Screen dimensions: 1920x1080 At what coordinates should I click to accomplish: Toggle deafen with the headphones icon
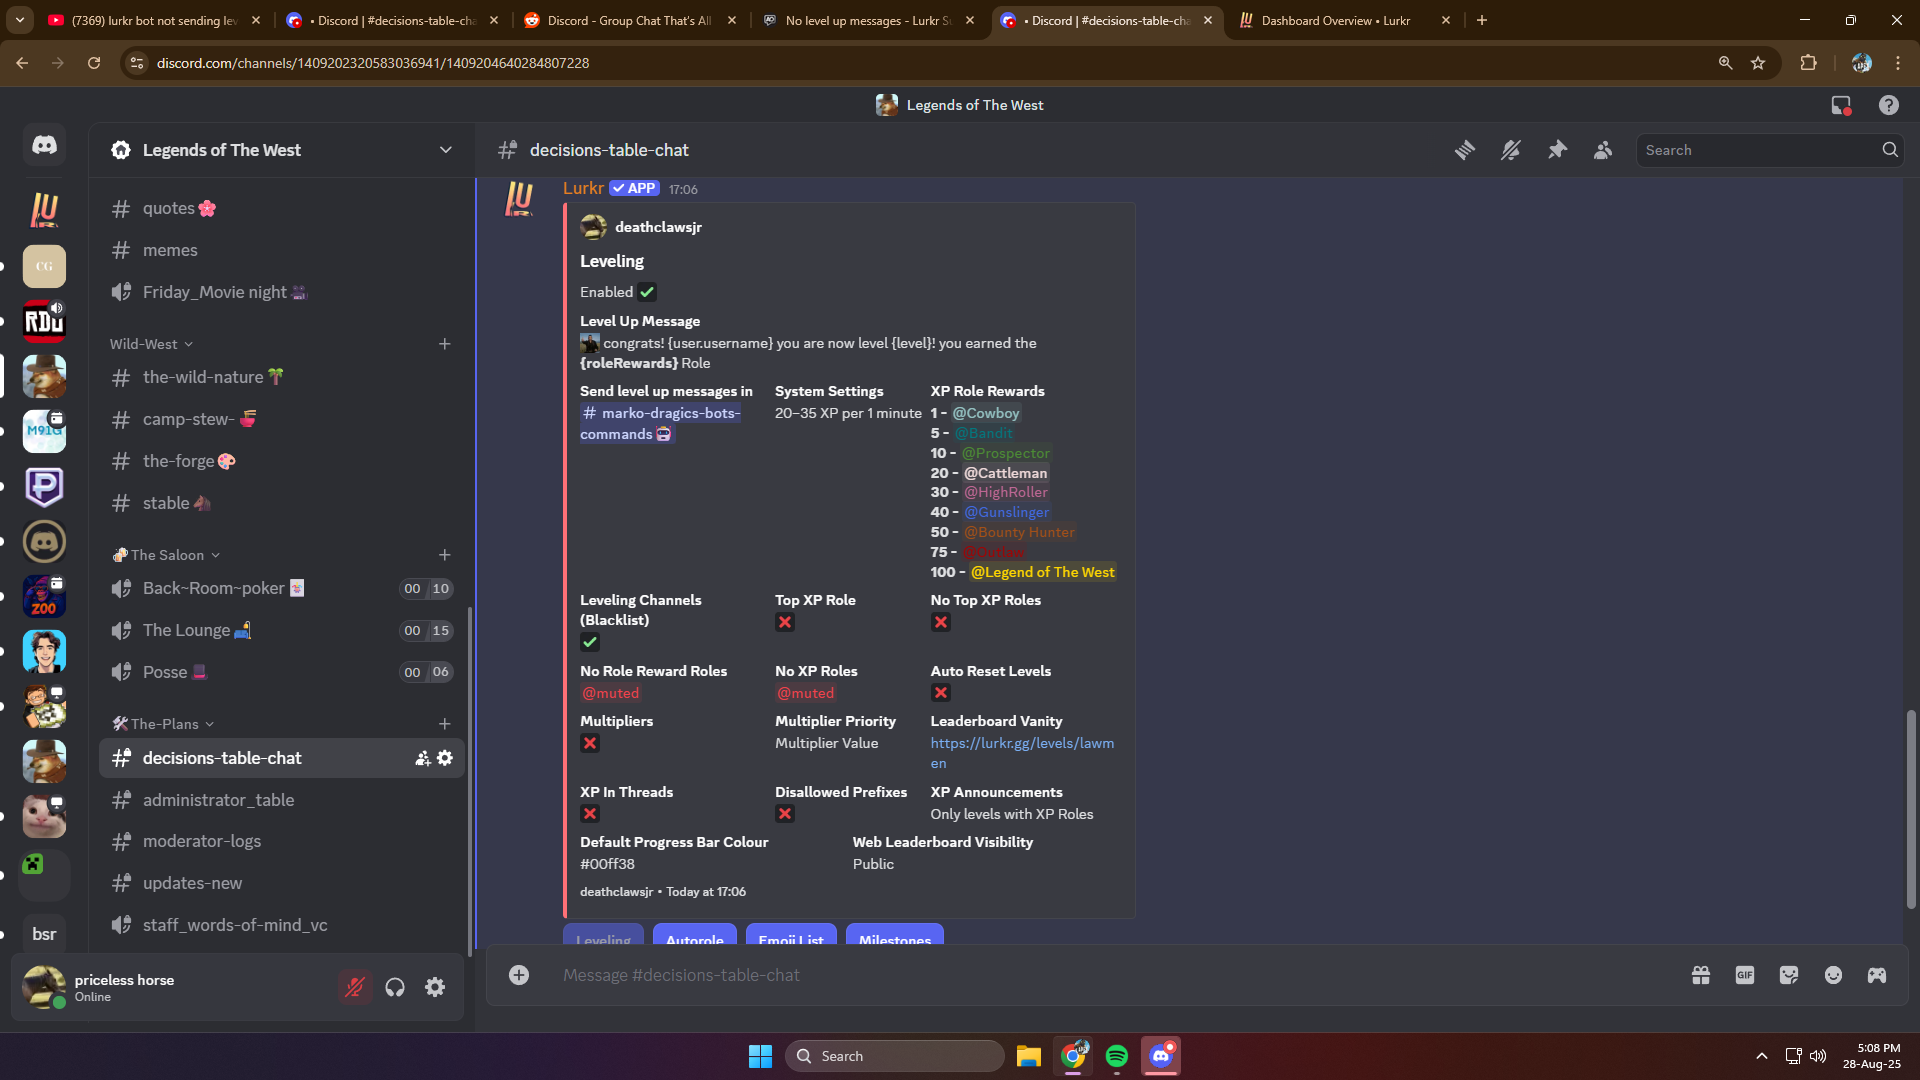pos(395,987)
